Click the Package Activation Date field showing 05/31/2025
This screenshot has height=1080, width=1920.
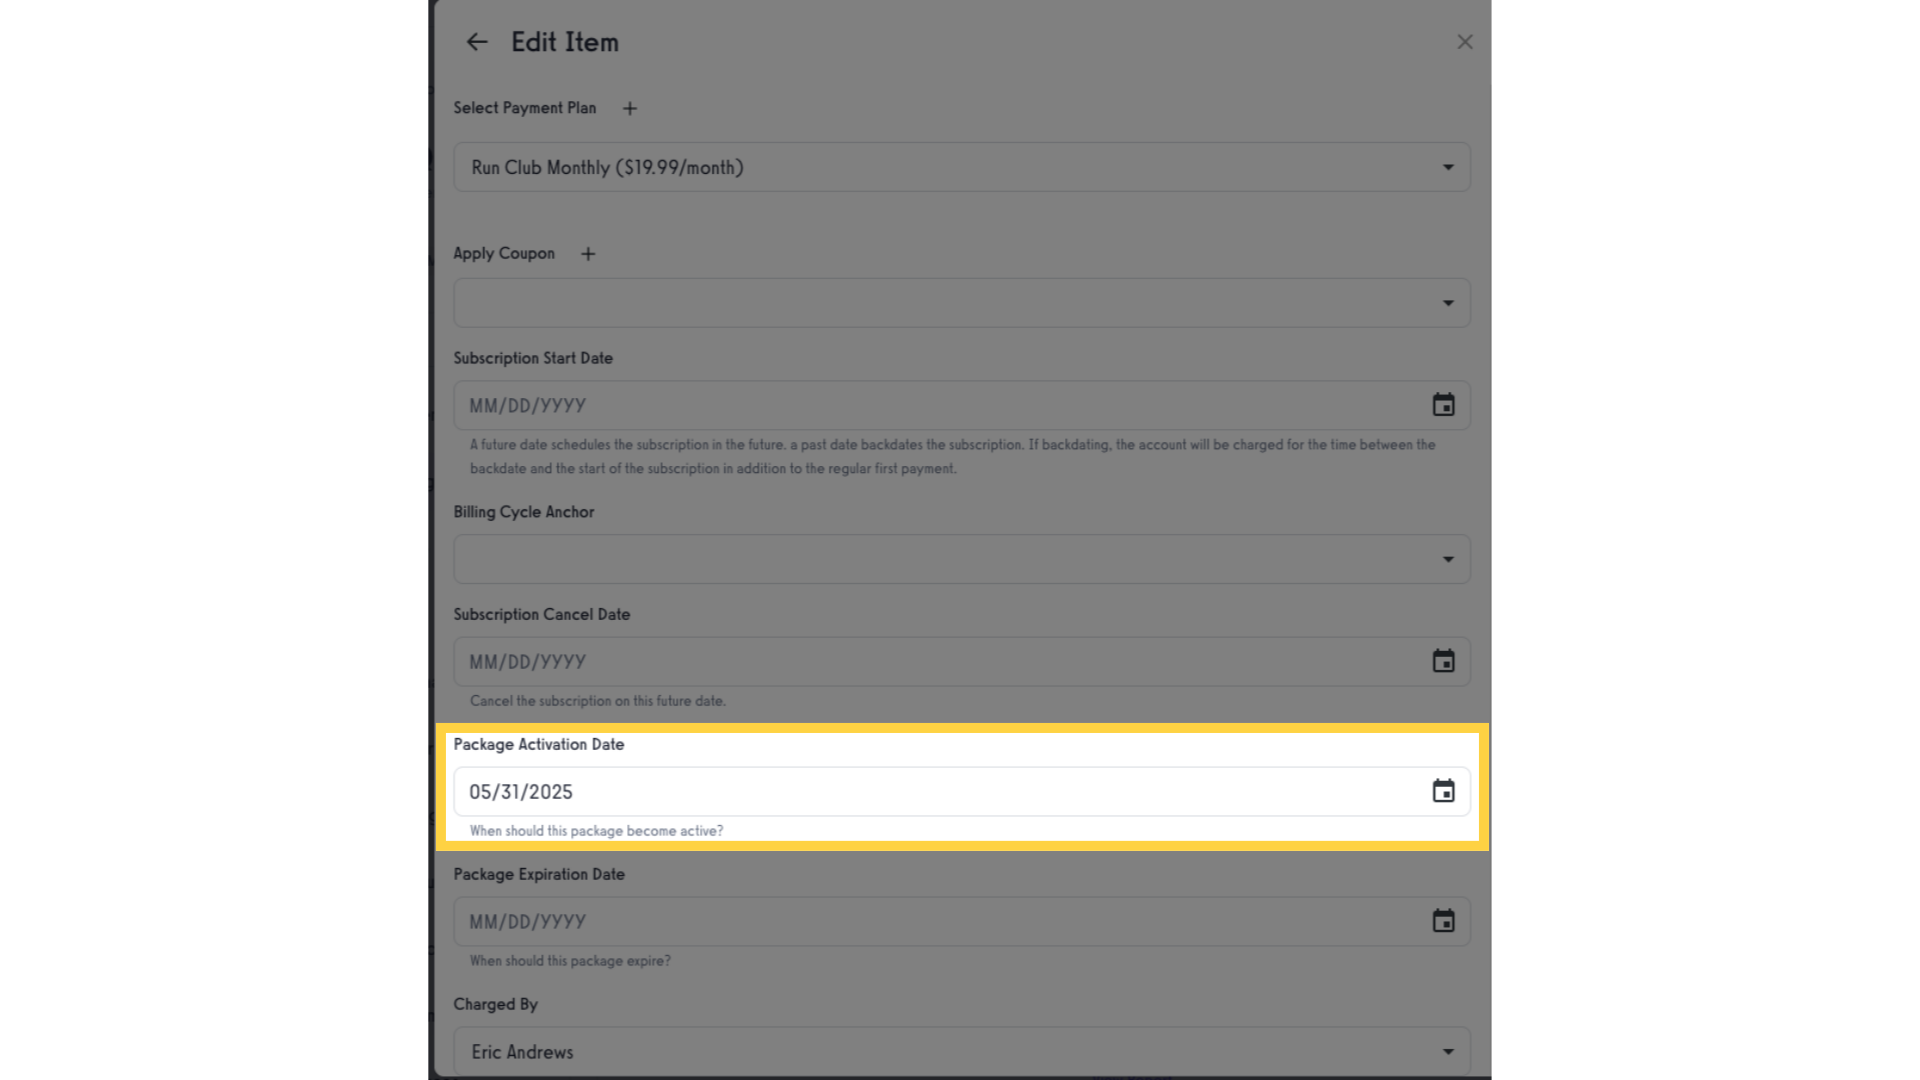(940, 791)
